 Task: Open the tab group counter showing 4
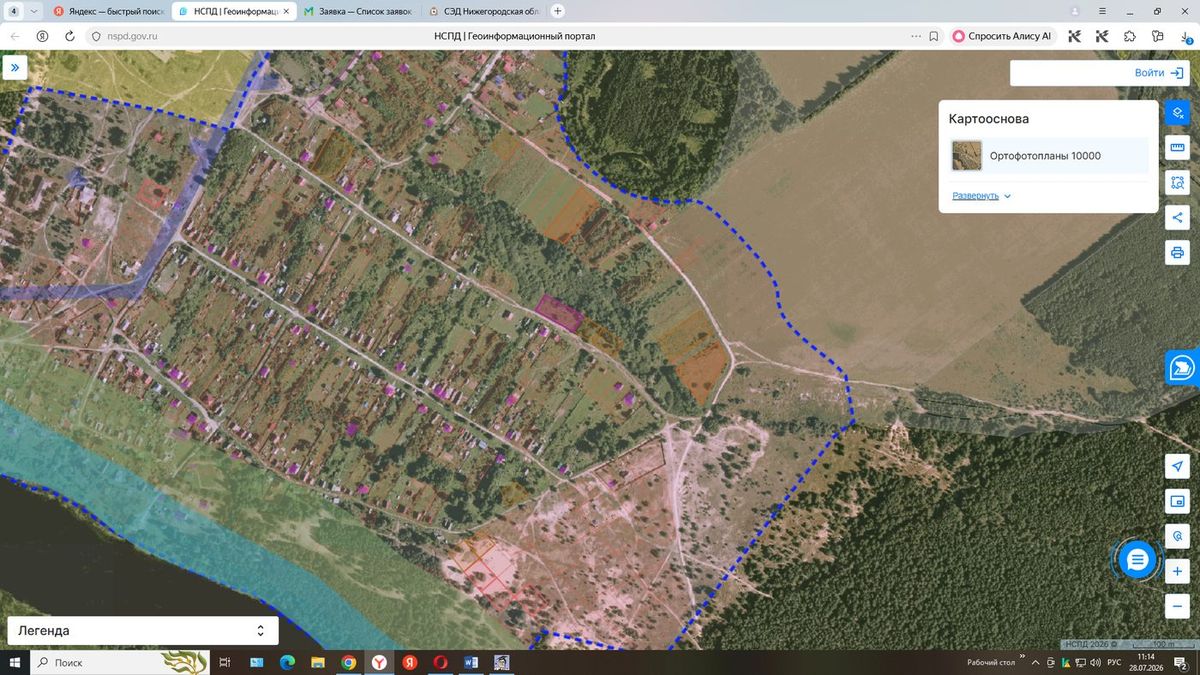tap(14, 11)
